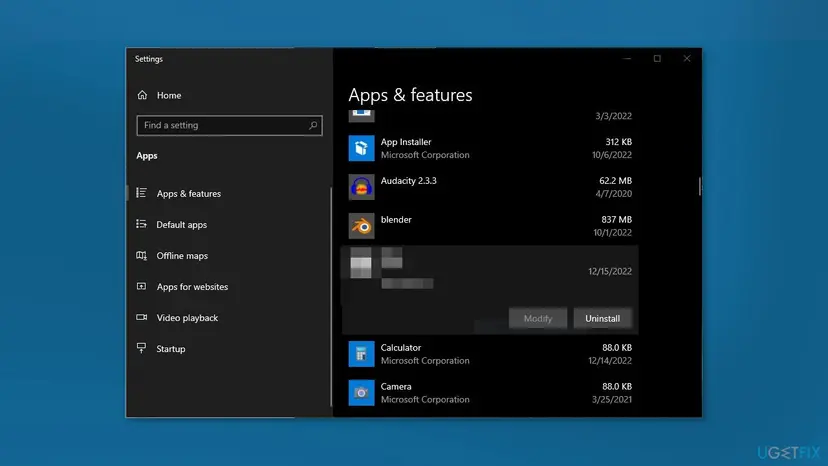This screenshot has width=828, height=466.
Task: Select the Default apps sidebar icon
Action: pos(141,224)
